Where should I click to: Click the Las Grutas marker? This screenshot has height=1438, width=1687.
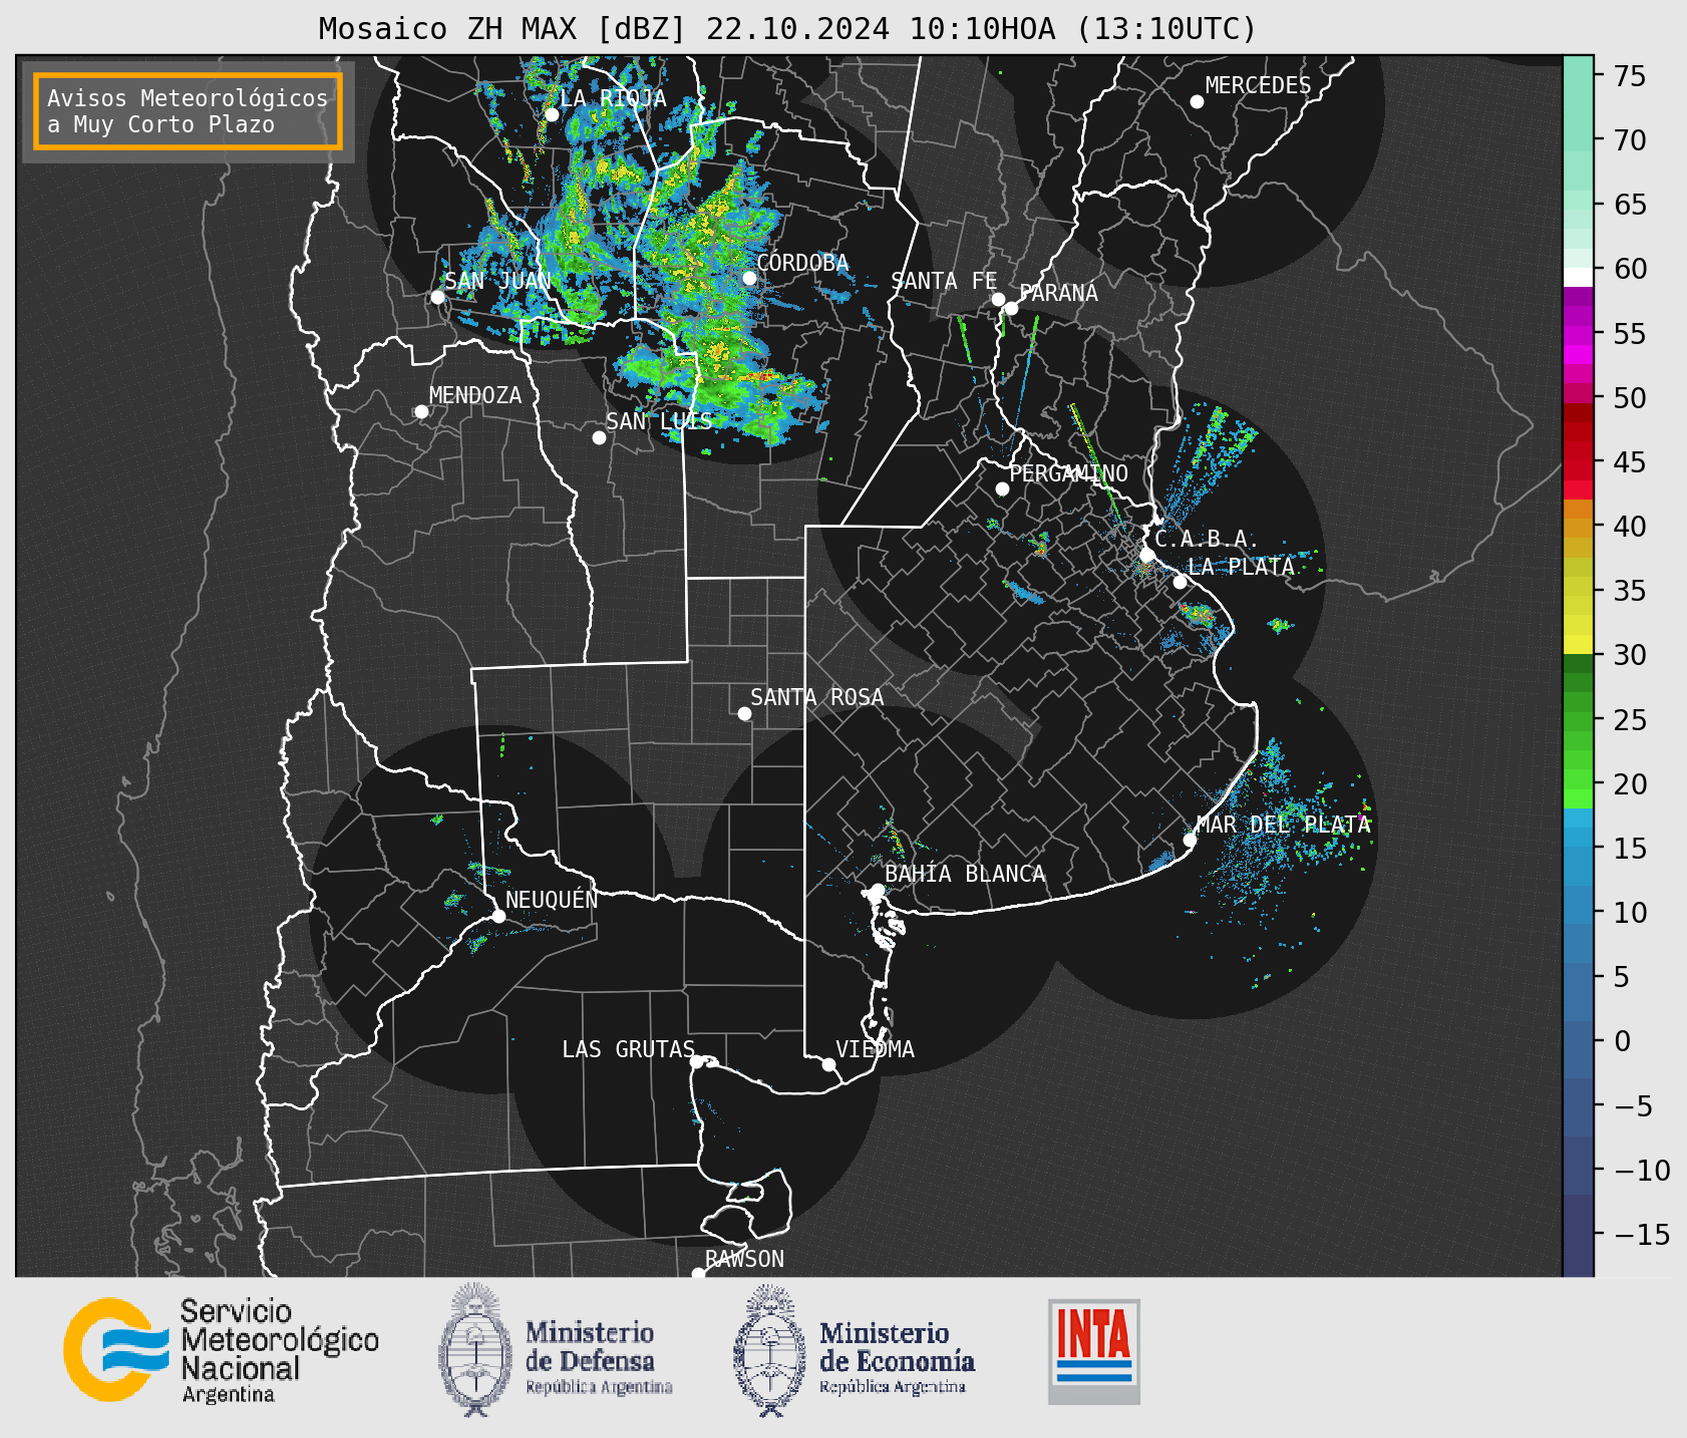pos(697,1062)
